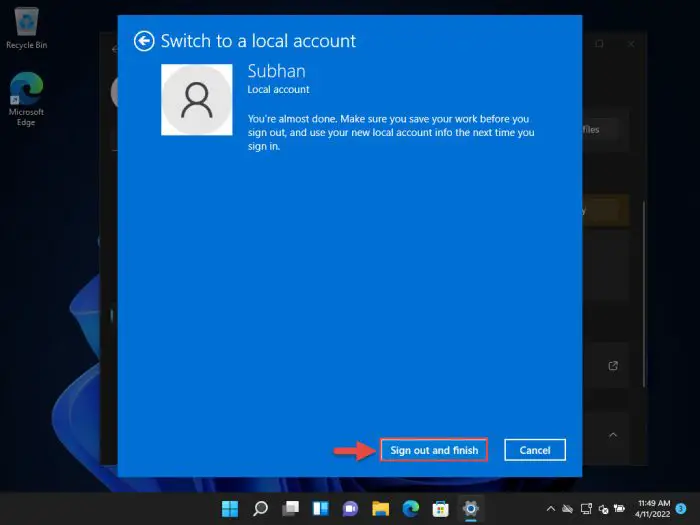This screenshot has height=525, width=700.
Task: Open Microsoft Store from taskbar
Action: tap(440, 508)
